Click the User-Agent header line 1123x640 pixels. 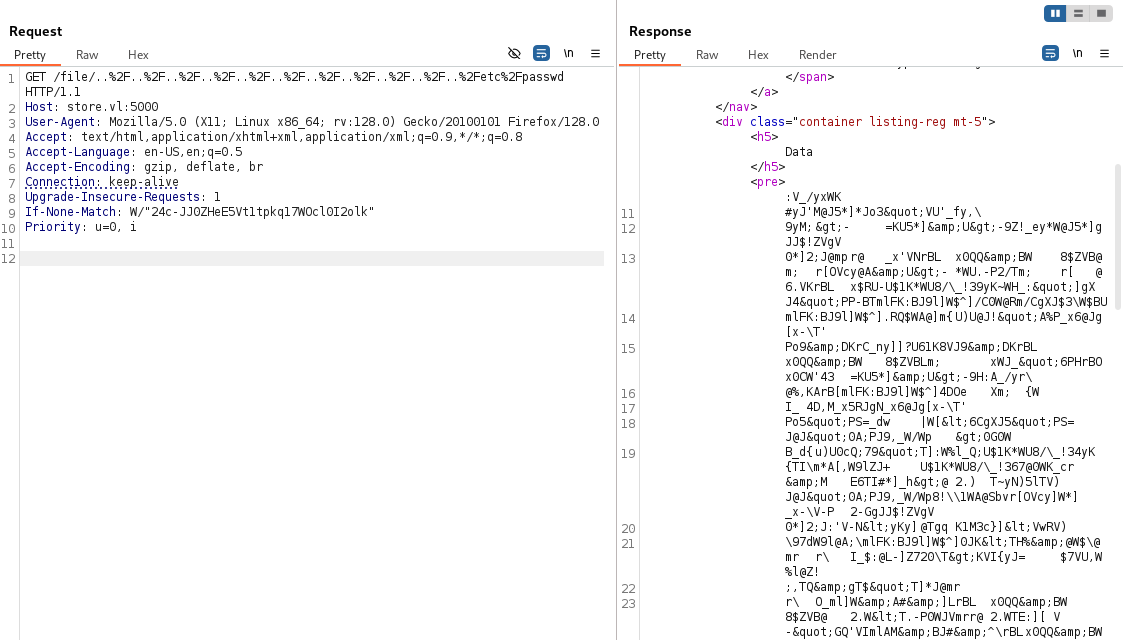point(312,122)
